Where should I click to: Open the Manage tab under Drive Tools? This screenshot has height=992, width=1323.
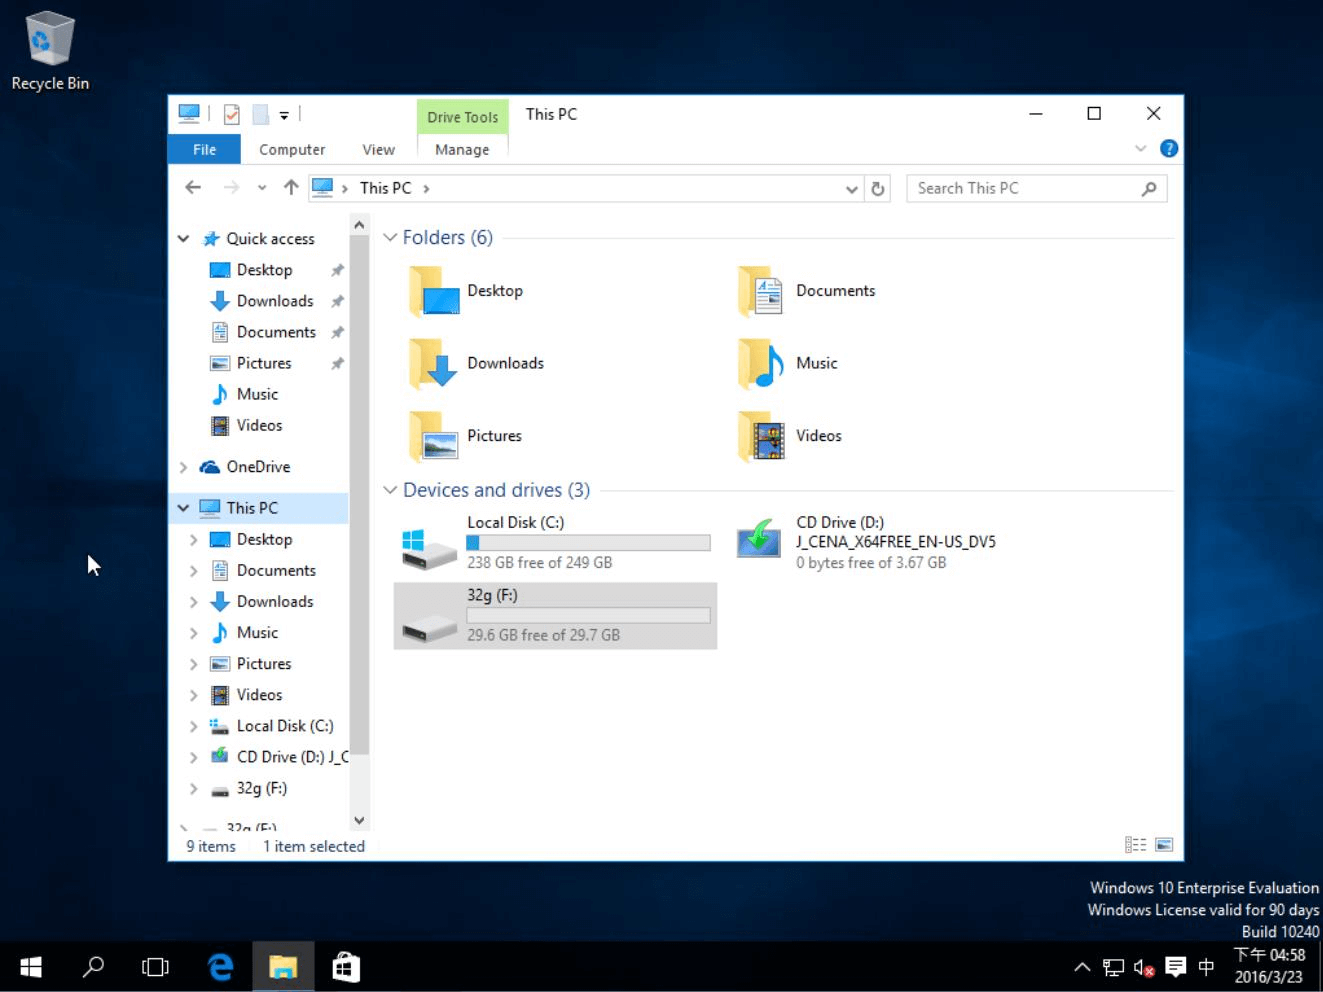462,149
